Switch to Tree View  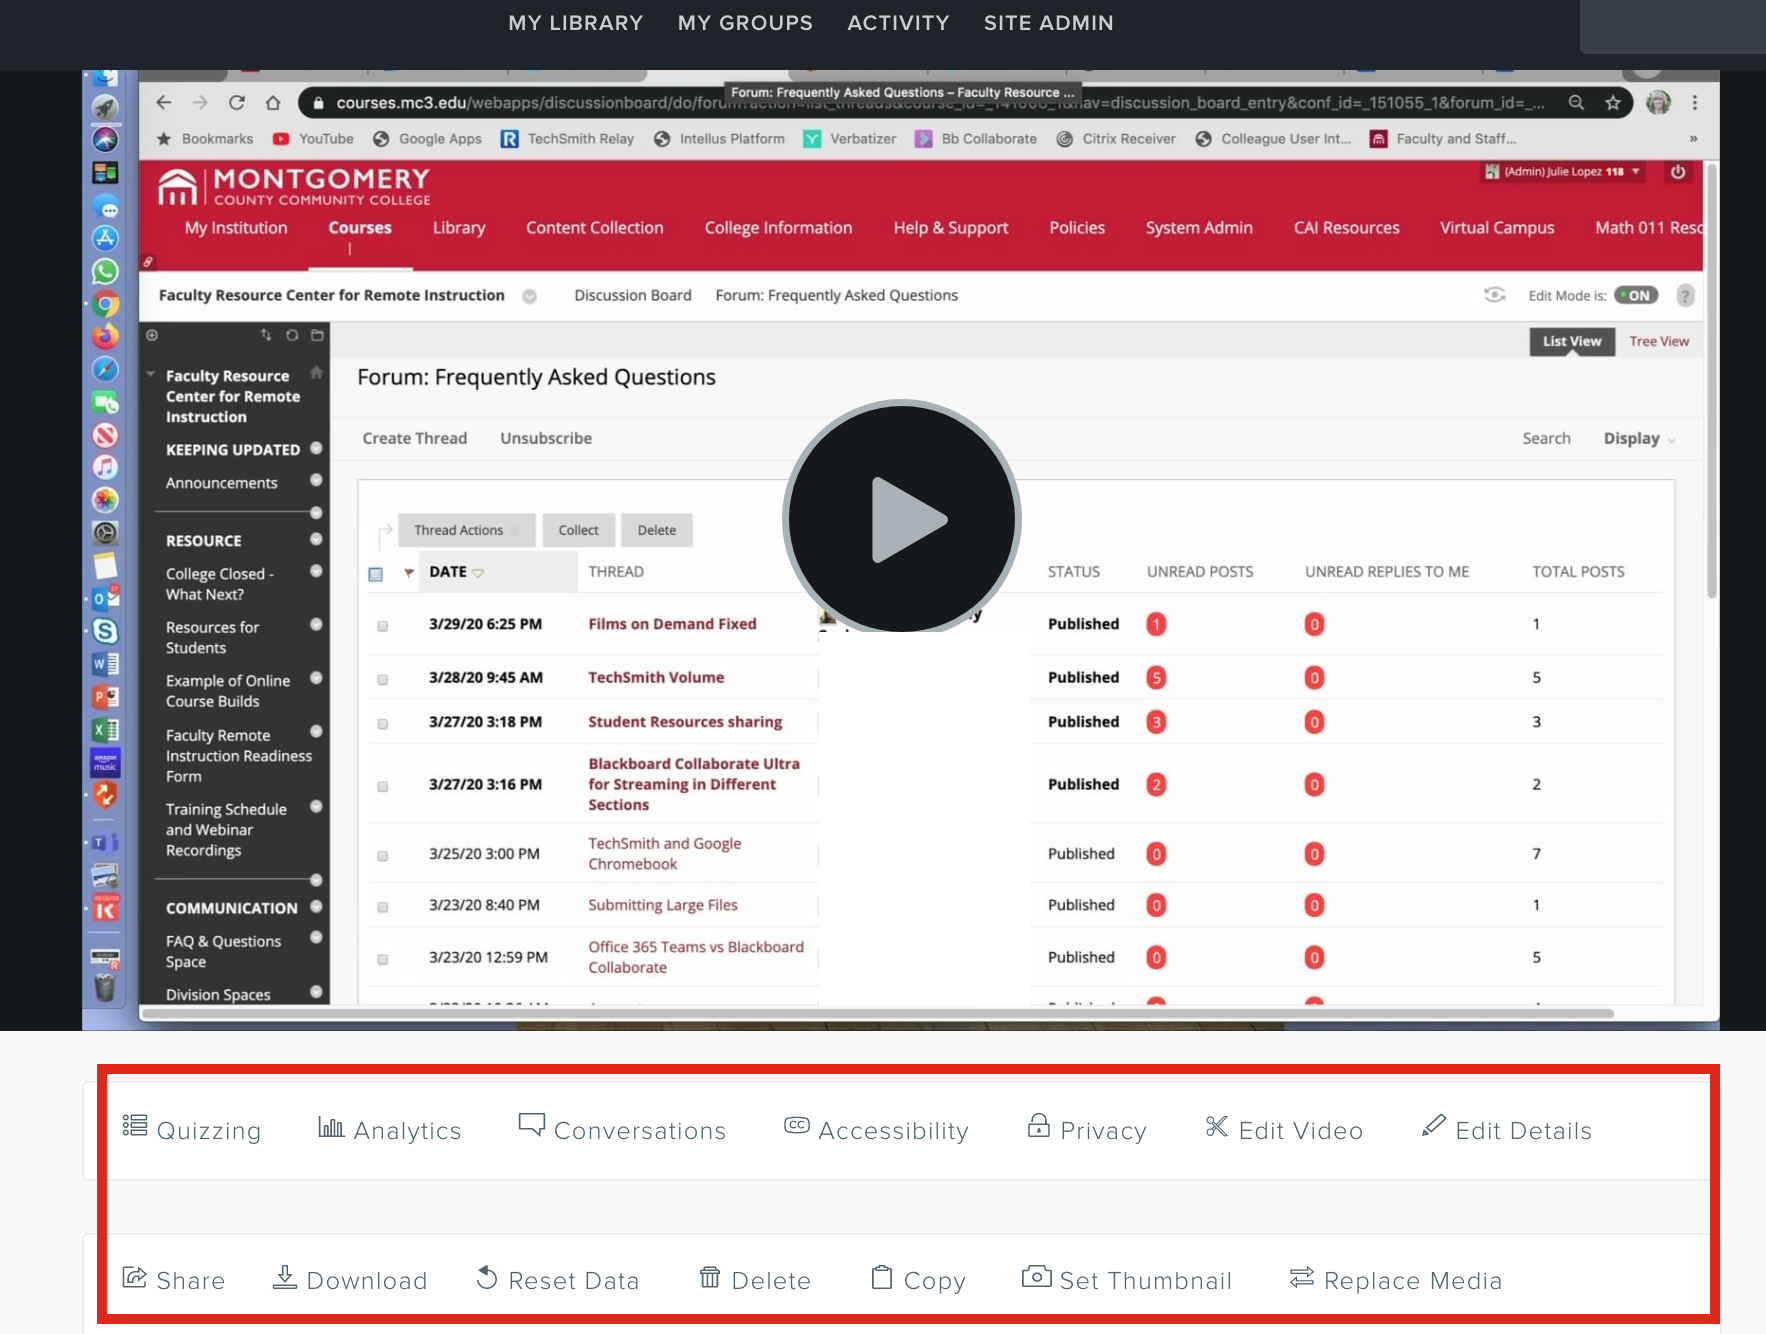pyautogui.click(x=1659, y=341)
